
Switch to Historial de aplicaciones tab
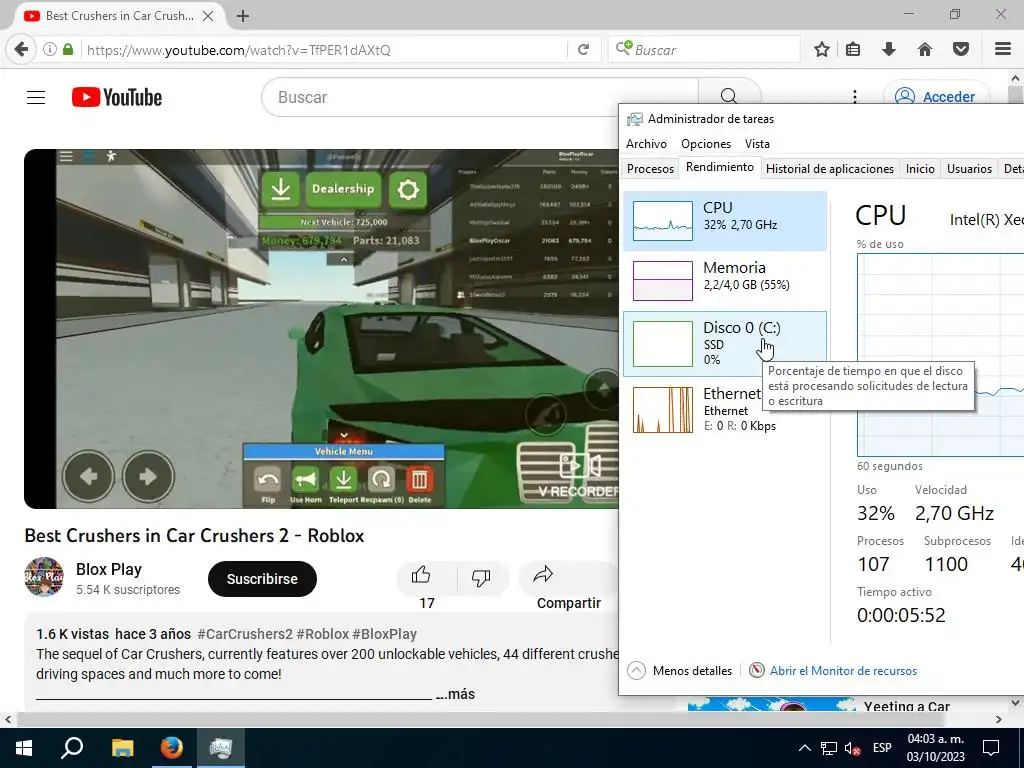[x=829, y=168]
